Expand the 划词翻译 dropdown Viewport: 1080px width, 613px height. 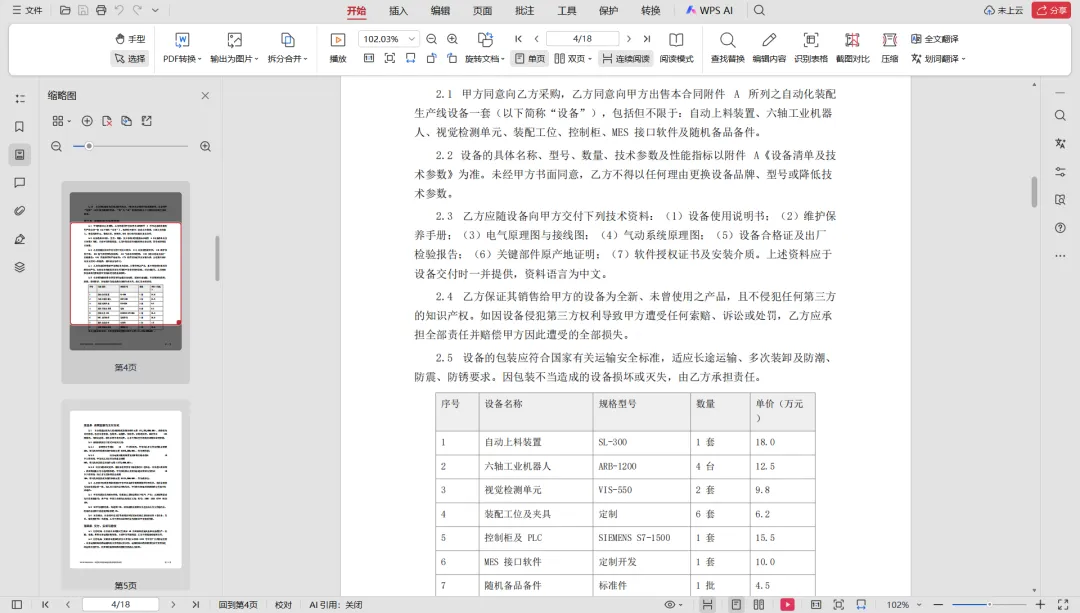pyautogui.click(x=938, y=59)
